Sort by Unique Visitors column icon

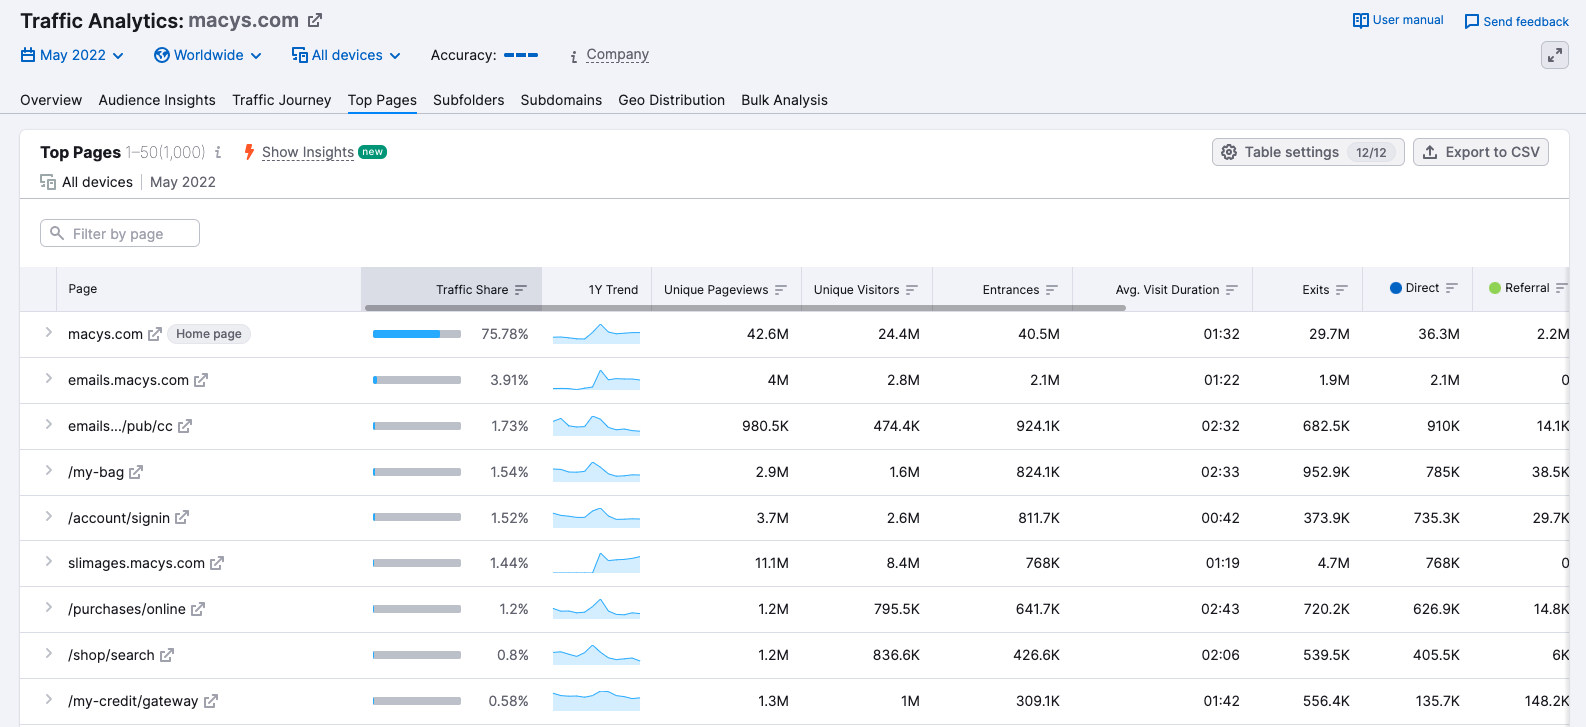coord(912,290)
